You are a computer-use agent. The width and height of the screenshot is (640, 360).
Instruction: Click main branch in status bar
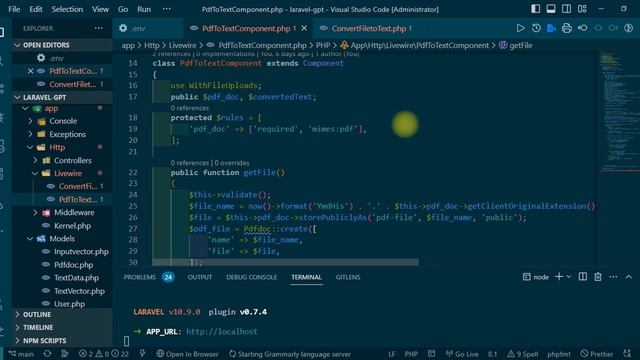coord(21,354)
